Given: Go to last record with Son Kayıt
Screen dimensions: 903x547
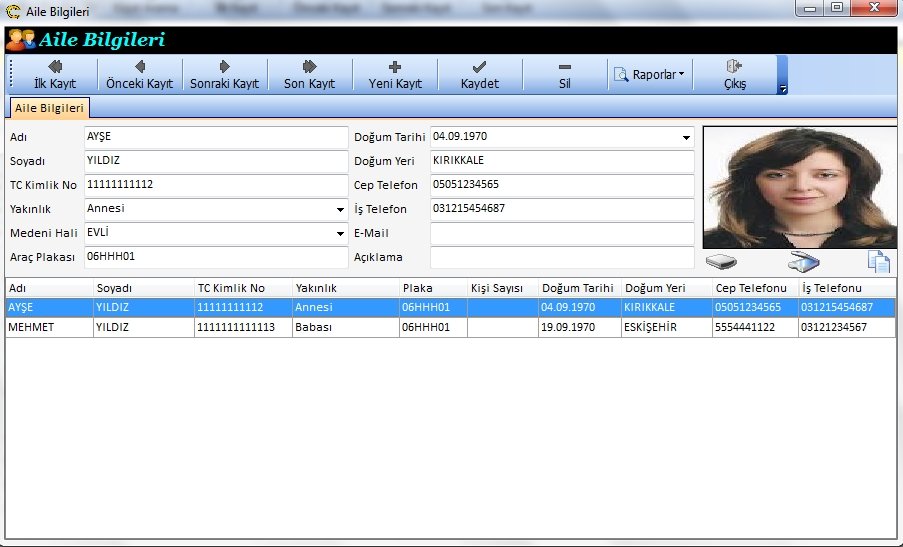Looking at the screenshot, I should click(309, 75).
